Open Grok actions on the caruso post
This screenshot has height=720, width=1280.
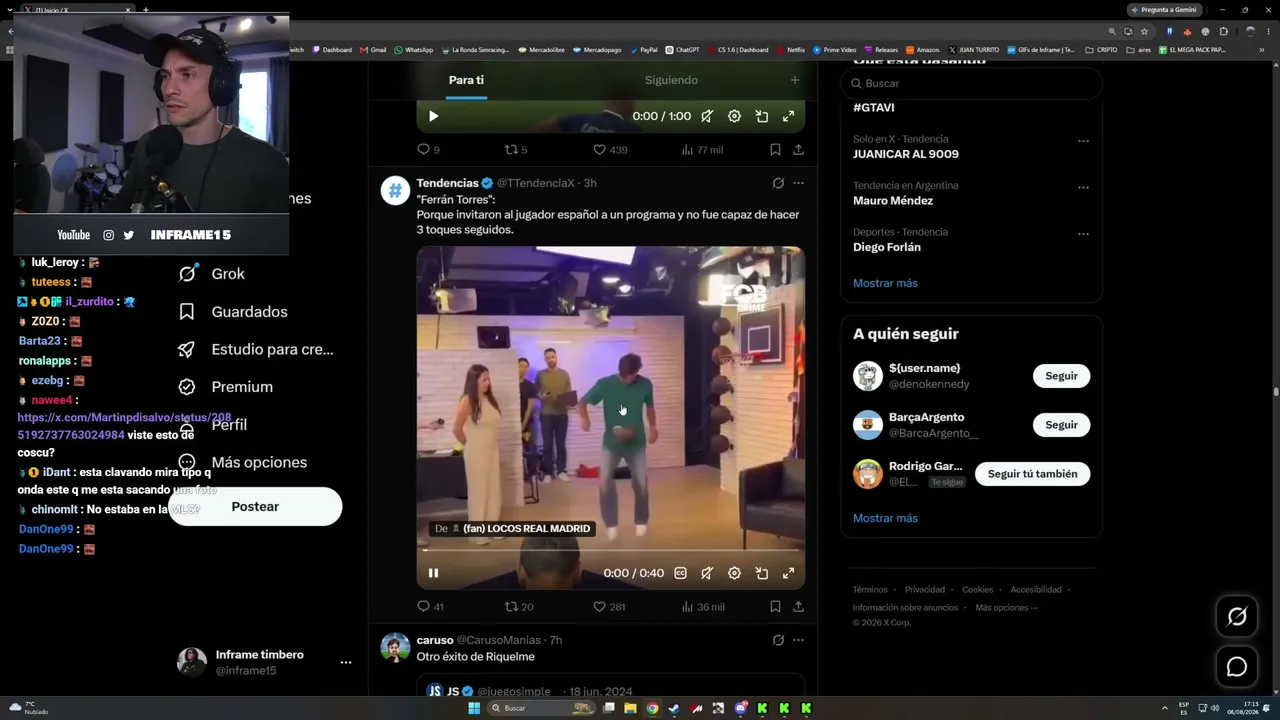pyautogui.click(x=778, y=640)
